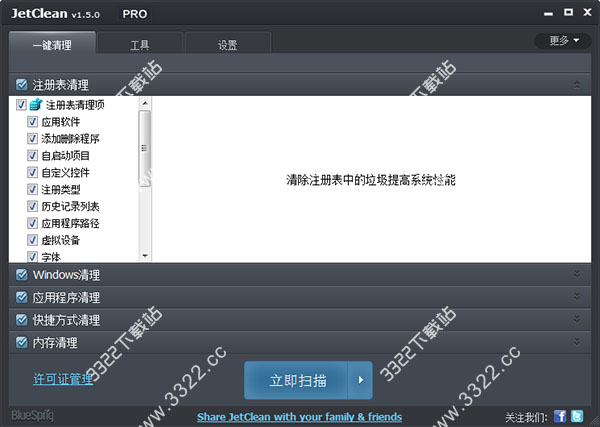This screenshot has height=427, width=600.
Task: Click the 立即扫描 scan button
Action: pyautogui.click(x=296, y=380)
